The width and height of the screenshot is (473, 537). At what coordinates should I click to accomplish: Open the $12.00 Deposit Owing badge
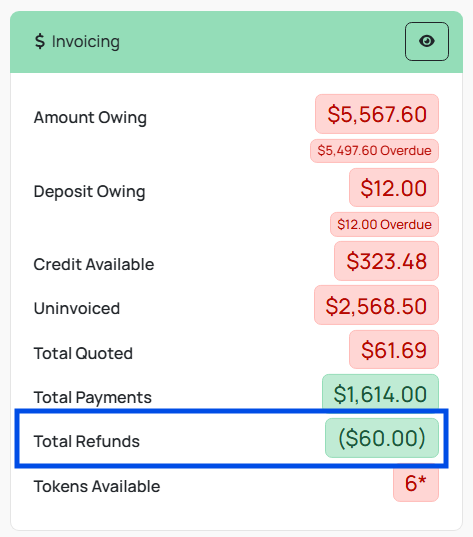click(394, 188)
